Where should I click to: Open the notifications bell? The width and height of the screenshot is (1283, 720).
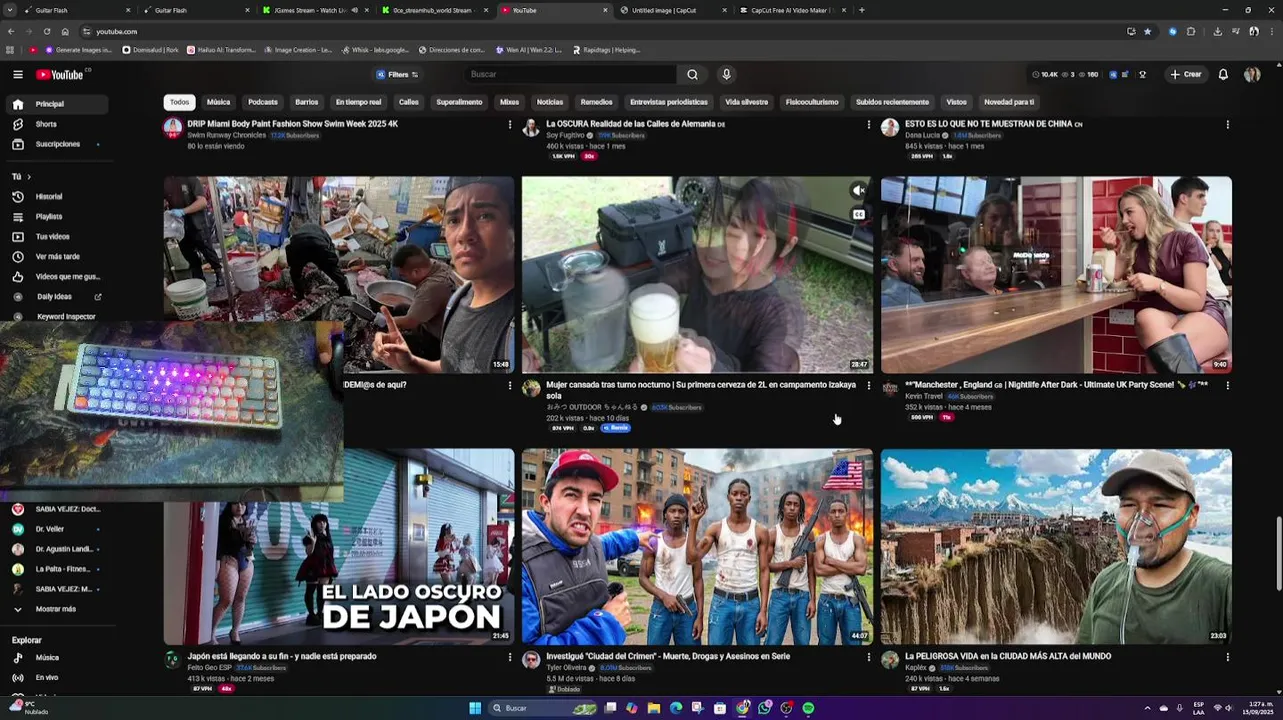tap(1222, 75)
